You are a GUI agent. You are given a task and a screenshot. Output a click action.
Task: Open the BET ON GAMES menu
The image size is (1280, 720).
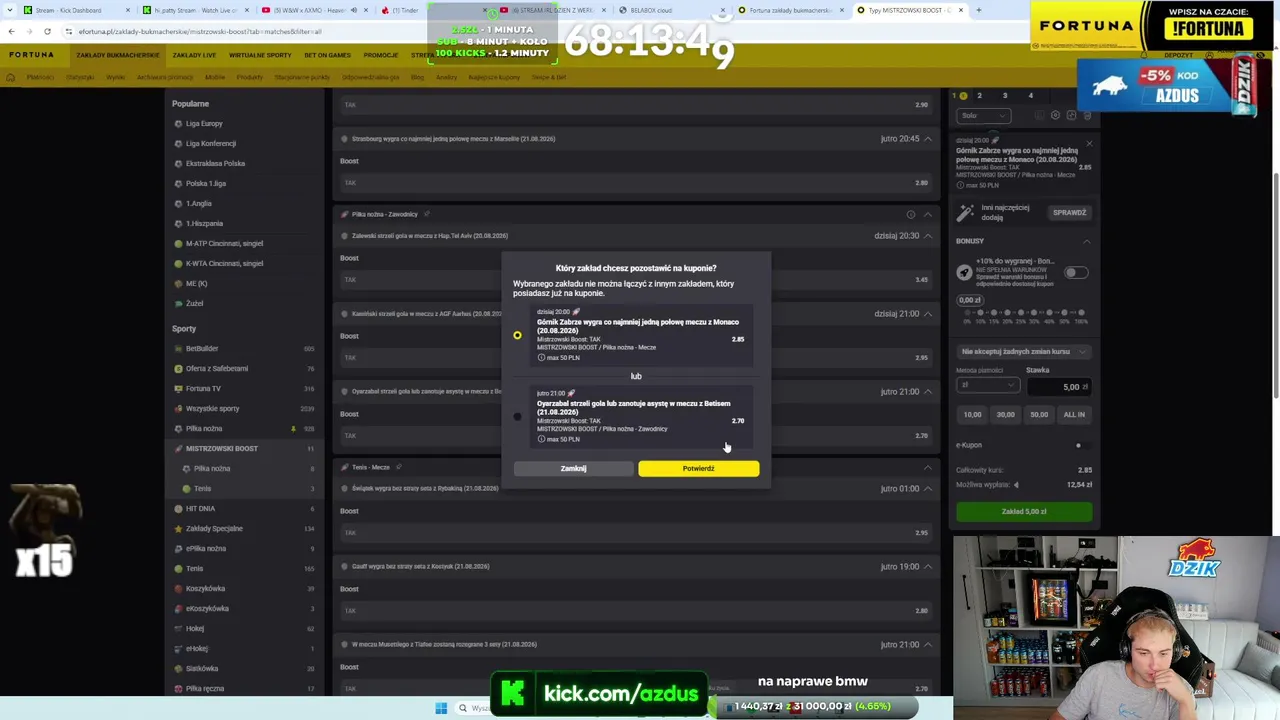pos(327,55)
